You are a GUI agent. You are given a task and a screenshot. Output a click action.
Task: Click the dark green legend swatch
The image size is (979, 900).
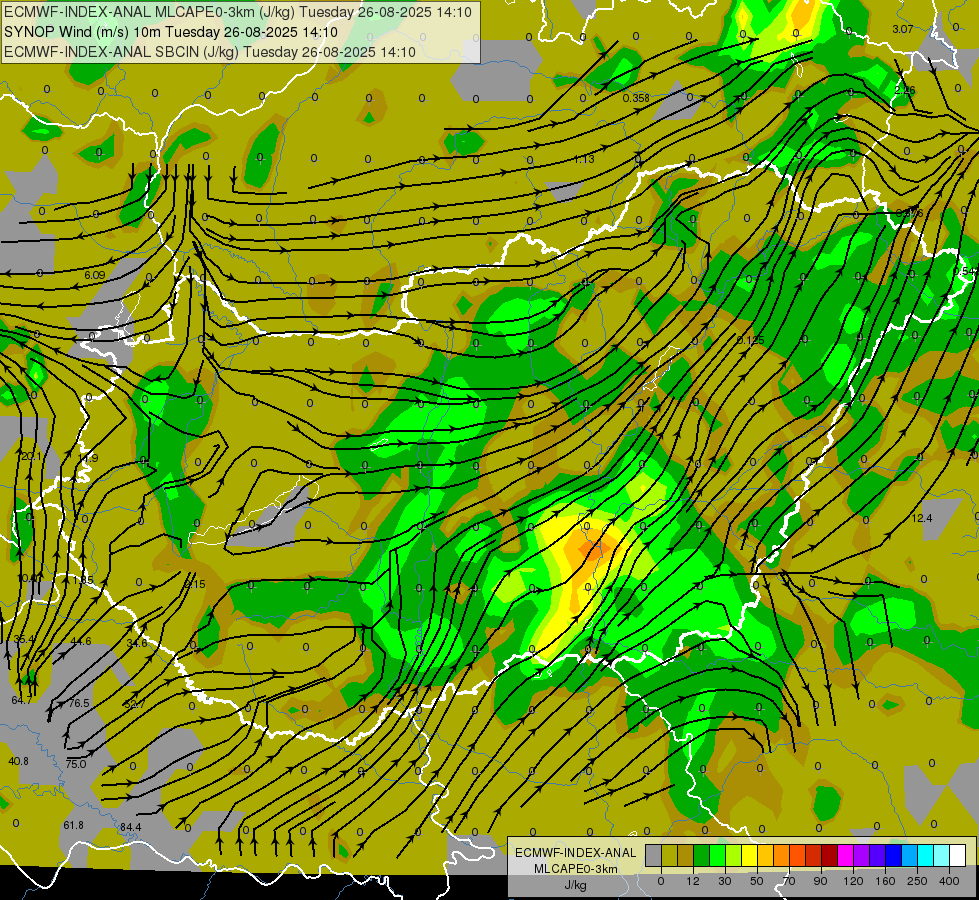coord(702,855)
